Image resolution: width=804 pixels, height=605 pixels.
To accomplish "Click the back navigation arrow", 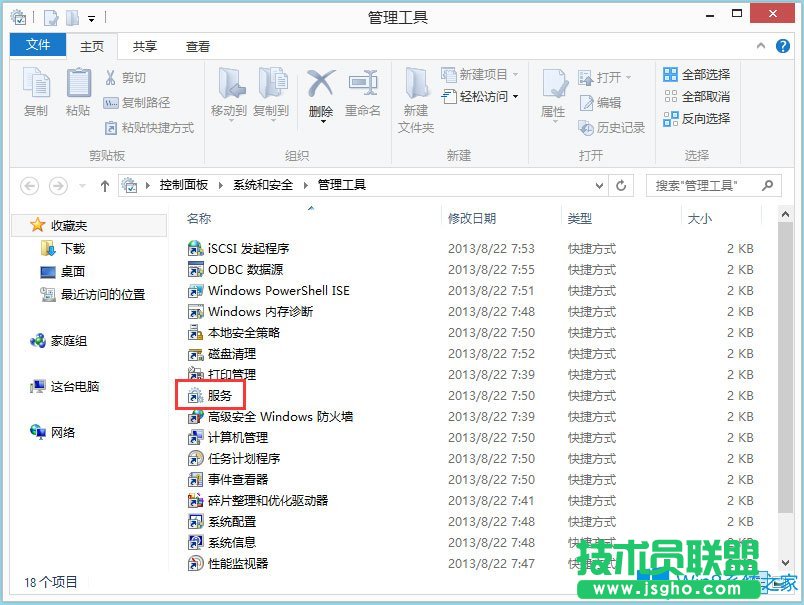I will point(31,184).
